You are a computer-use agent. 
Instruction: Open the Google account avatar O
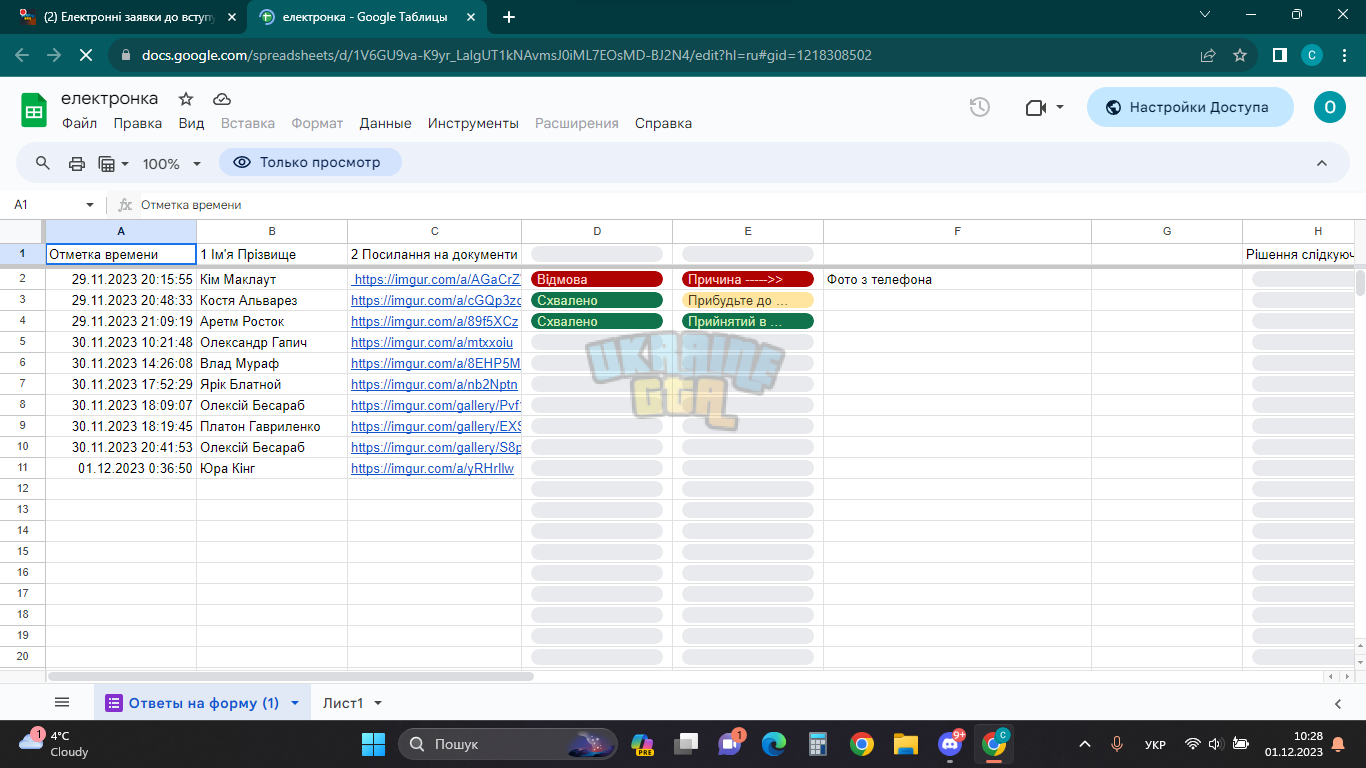(x=1330, y=107)
